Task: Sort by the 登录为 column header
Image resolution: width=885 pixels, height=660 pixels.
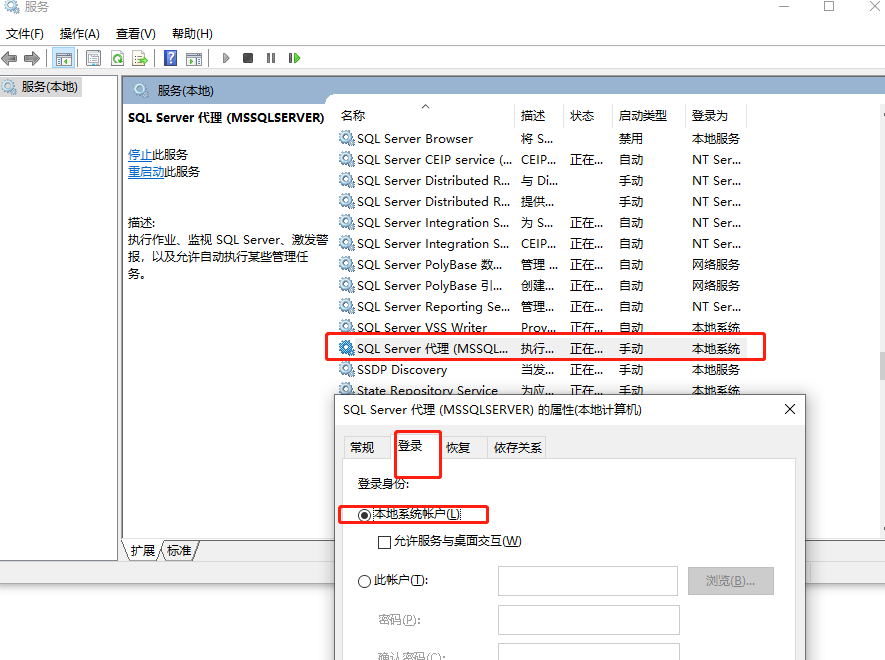Action: [x=715, y=115]
